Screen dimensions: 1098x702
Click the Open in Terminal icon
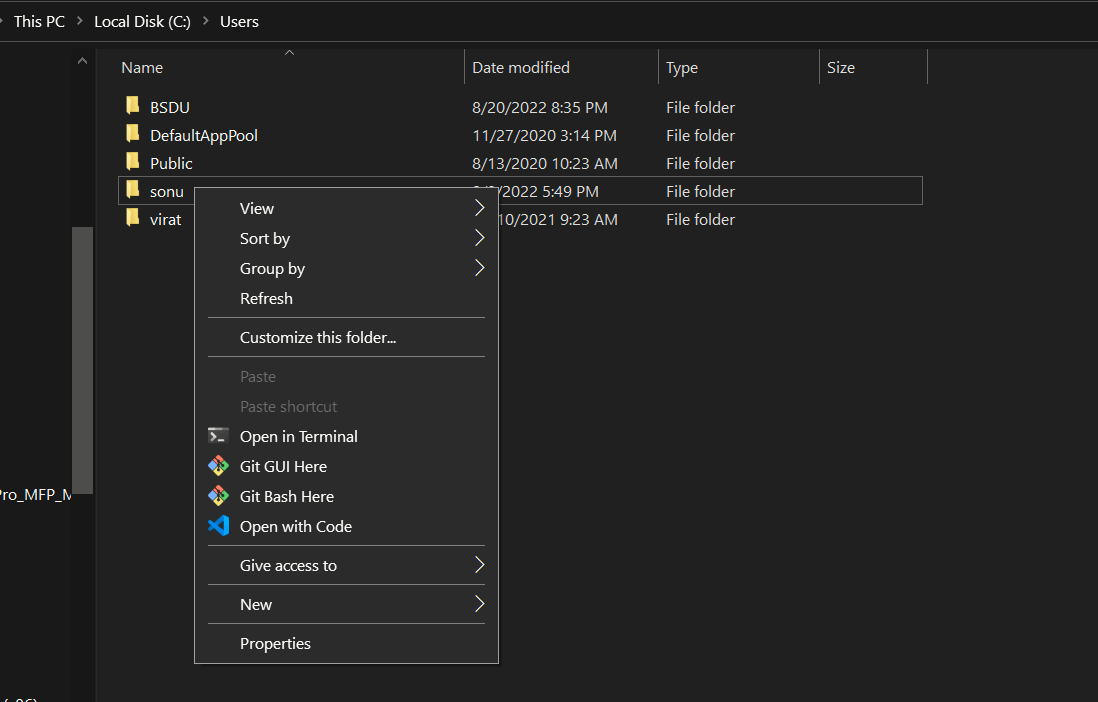pos(218,436)
